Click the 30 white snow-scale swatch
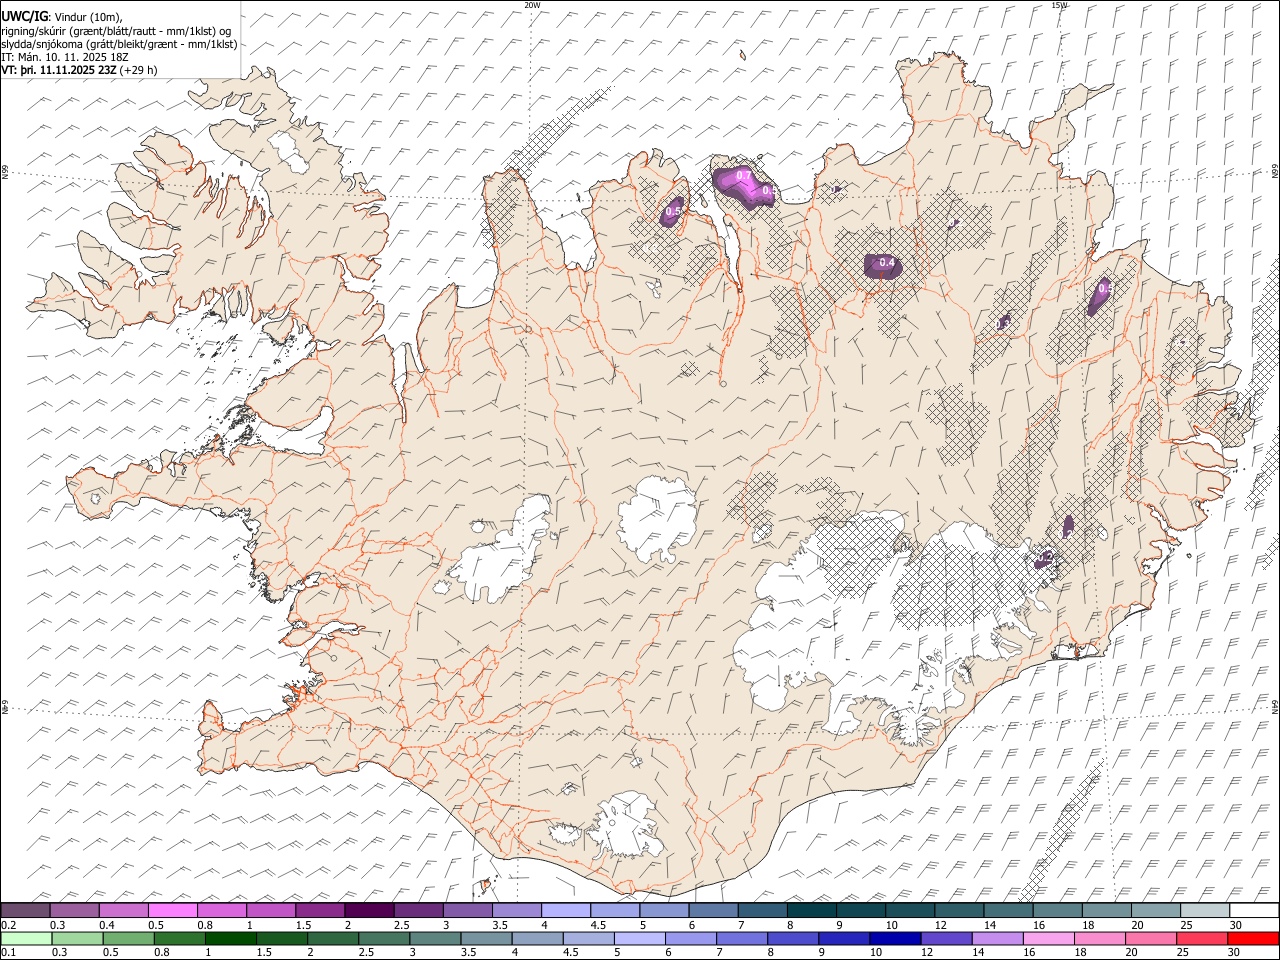1280x960 pixels. 1254,910
